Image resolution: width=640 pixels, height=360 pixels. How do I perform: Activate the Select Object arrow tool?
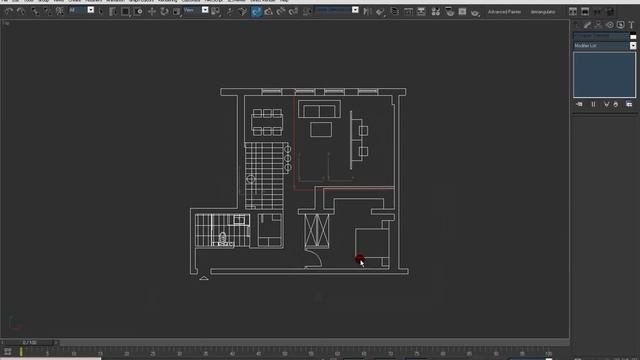(101, 12)
